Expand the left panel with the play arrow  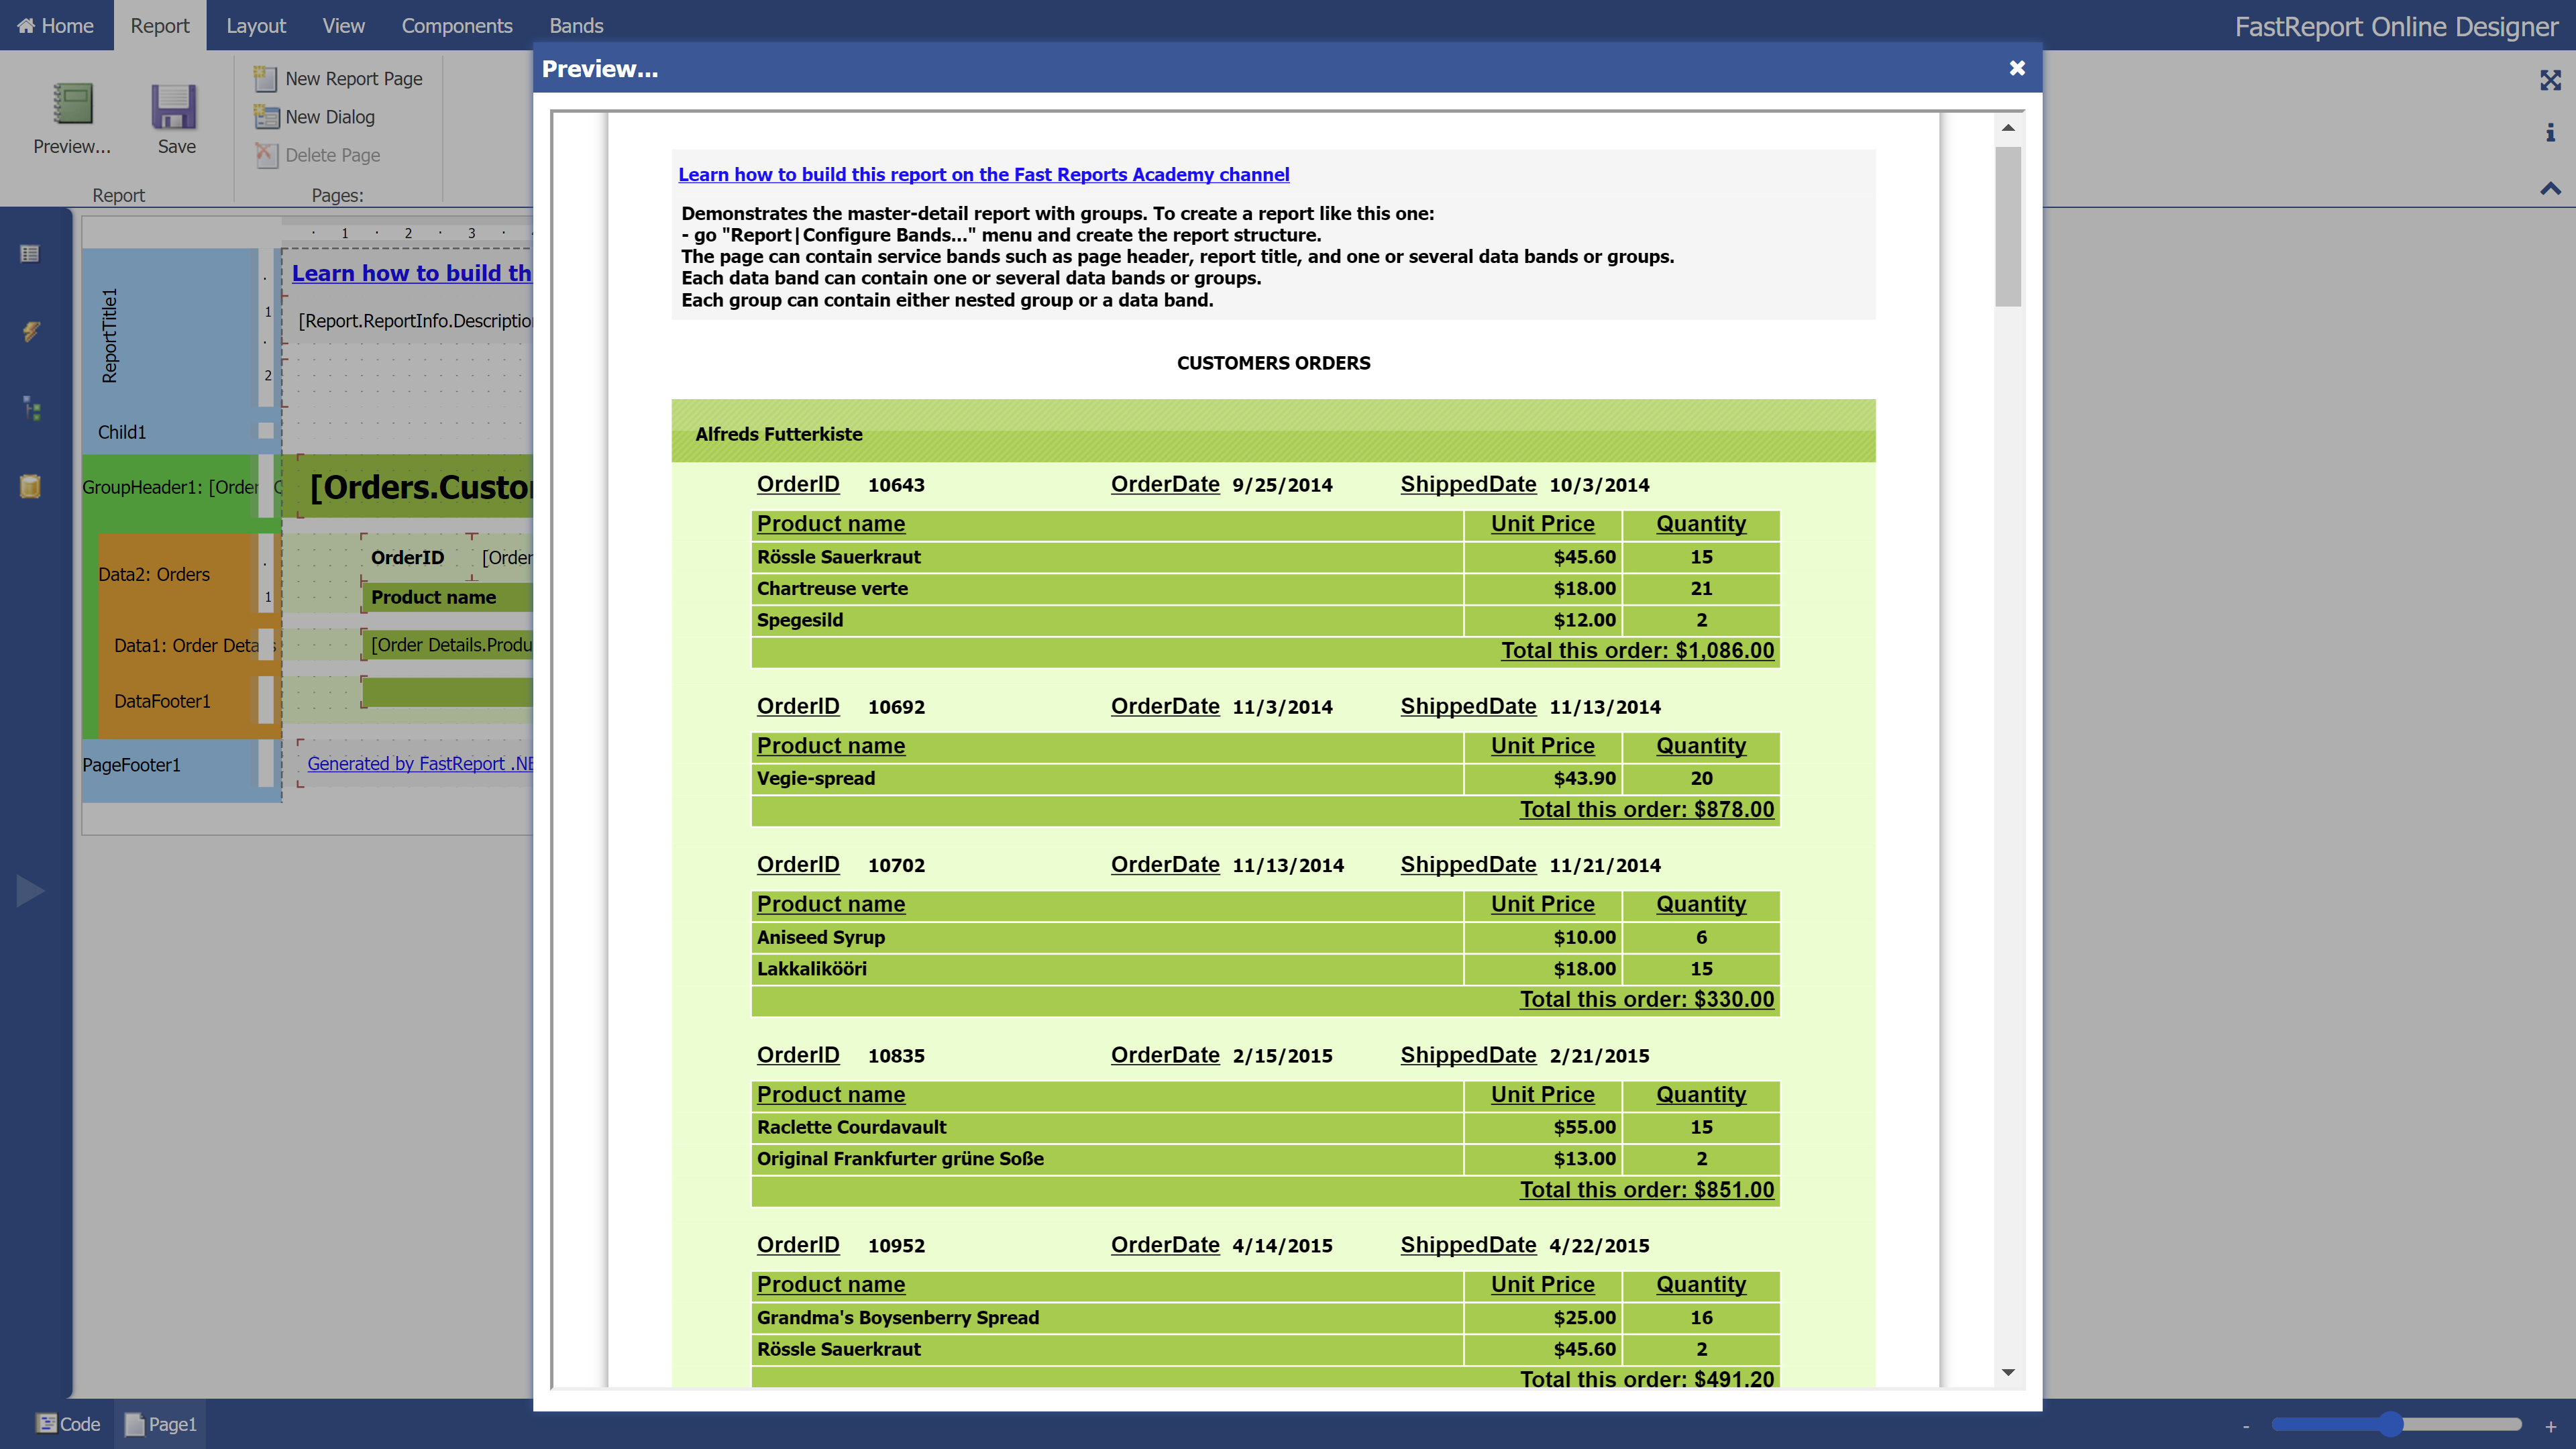click(x=29, y=890)
